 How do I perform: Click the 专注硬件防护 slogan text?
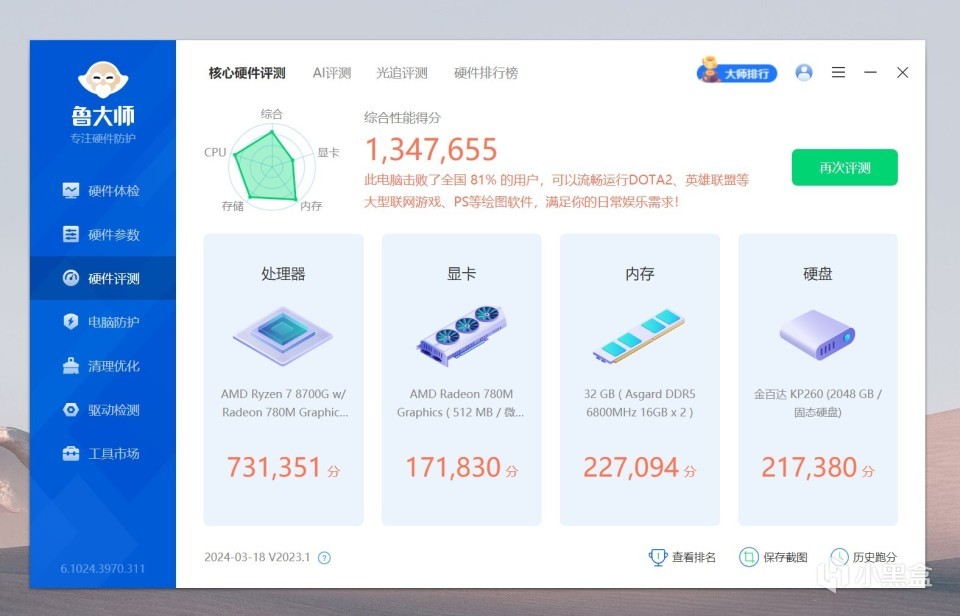[103, 138]
